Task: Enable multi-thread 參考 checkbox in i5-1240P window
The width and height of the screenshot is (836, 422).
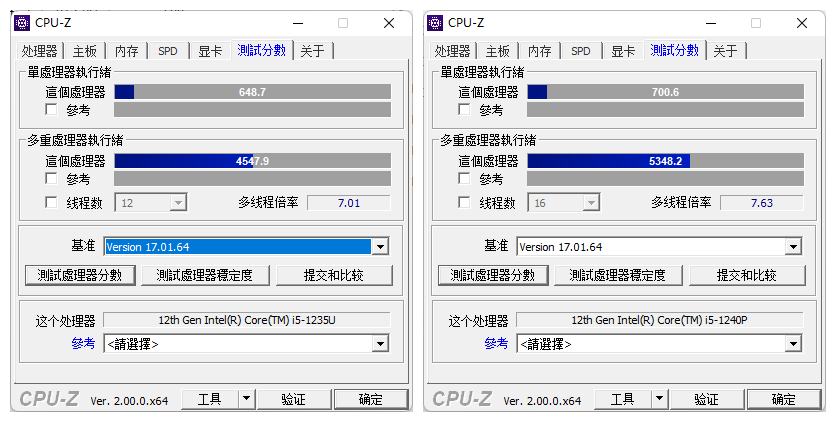Action: 464,178
